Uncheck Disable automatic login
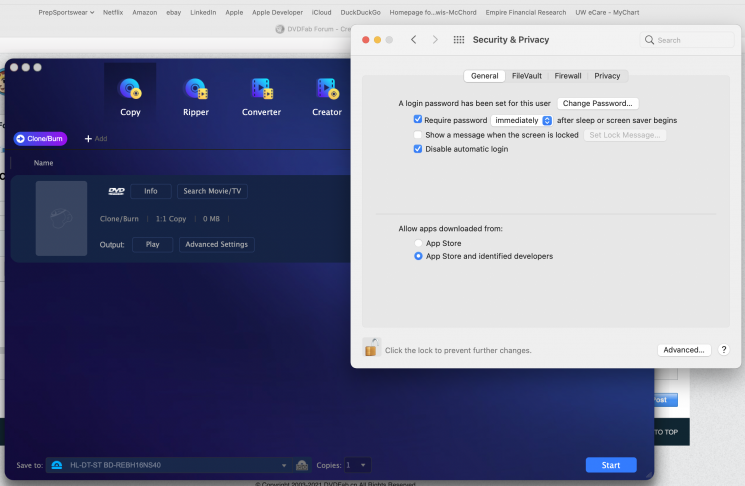745x486 pixels. (x=418, y=149)
